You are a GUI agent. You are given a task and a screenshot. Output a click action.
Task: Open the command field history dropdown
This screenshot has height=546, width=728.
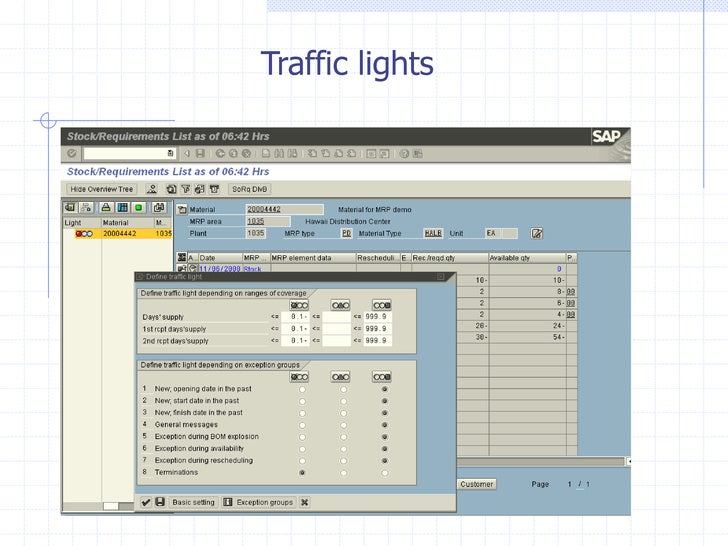pos(170,153)
